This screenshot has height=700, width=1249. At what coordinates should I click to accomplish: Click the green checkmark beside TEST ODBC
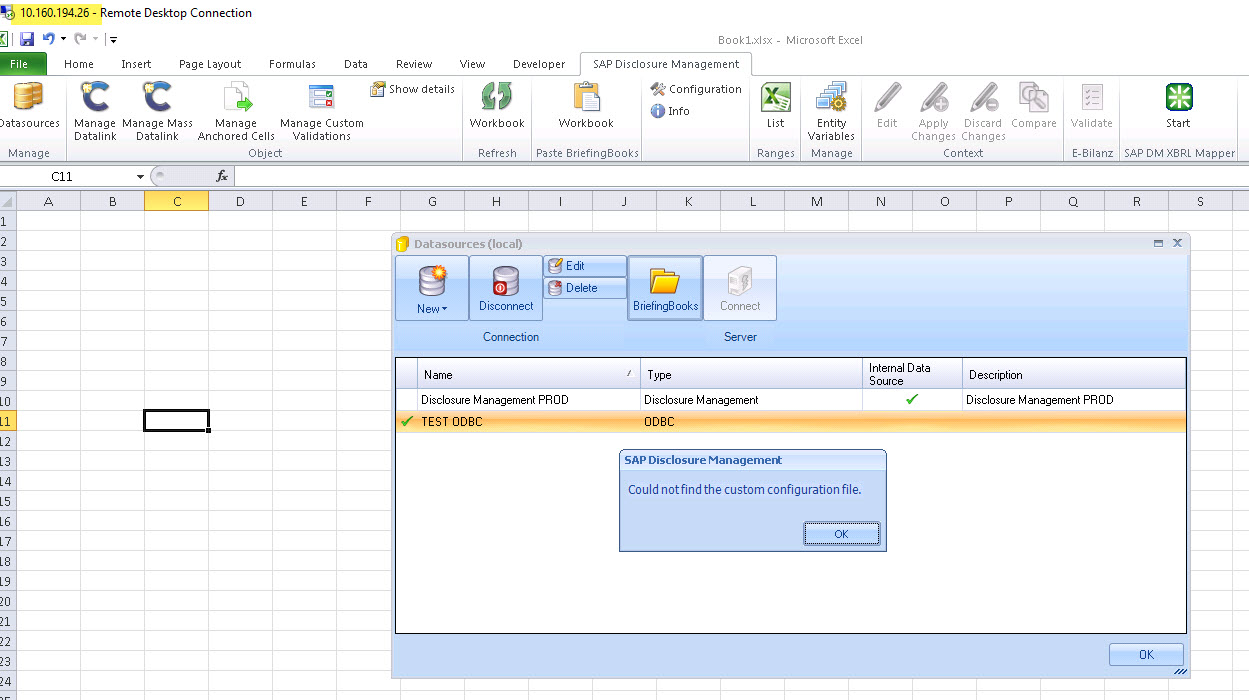[407, 422]
